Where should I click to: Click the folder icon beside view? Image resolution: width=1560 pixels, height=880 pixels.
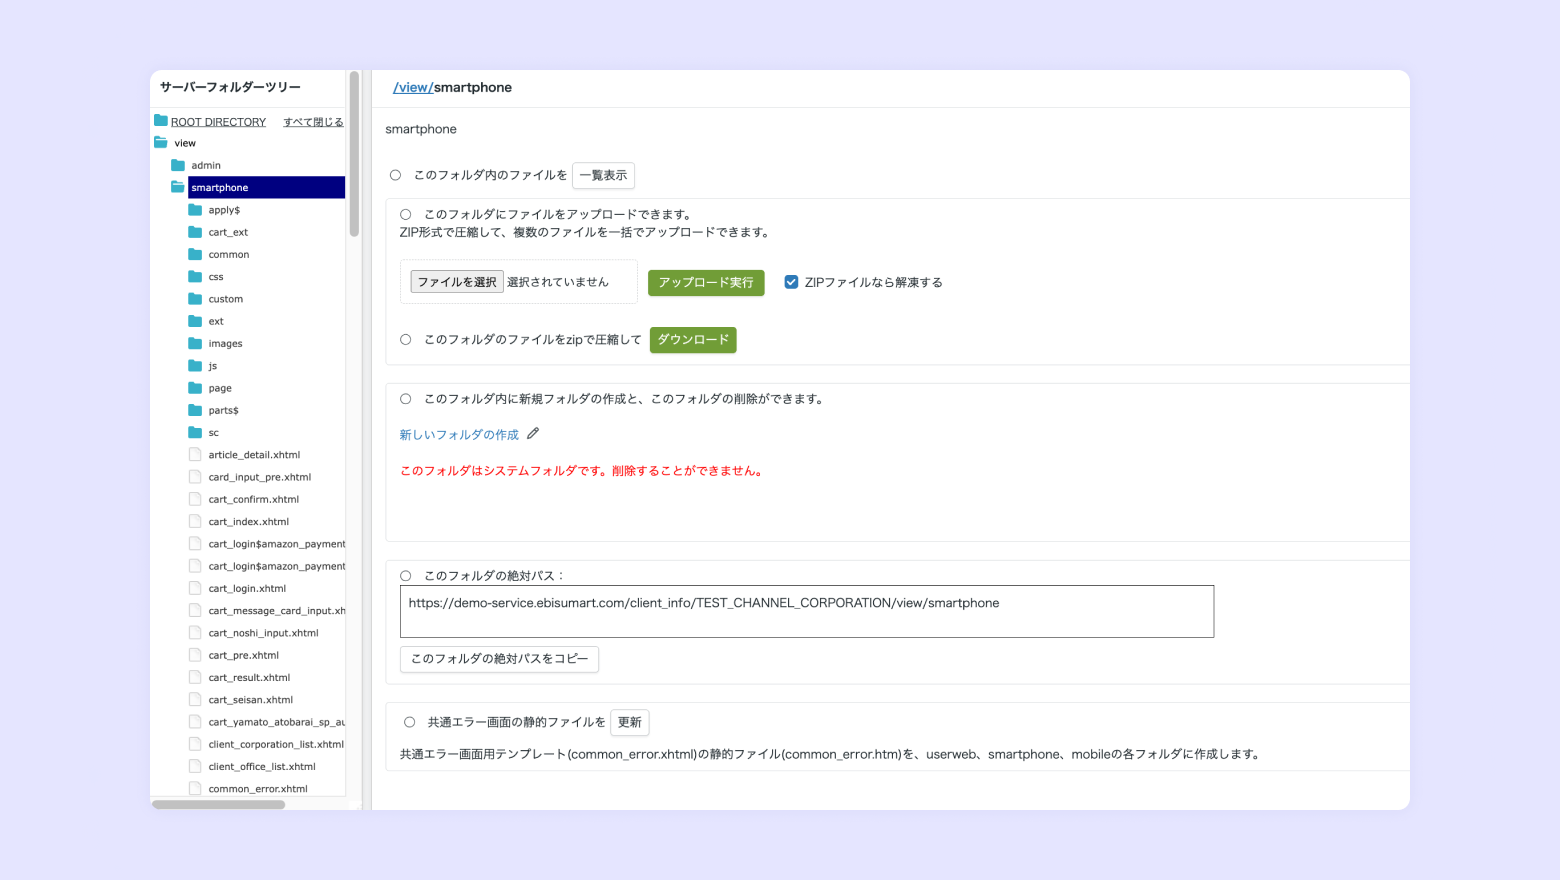pos(161,143)
